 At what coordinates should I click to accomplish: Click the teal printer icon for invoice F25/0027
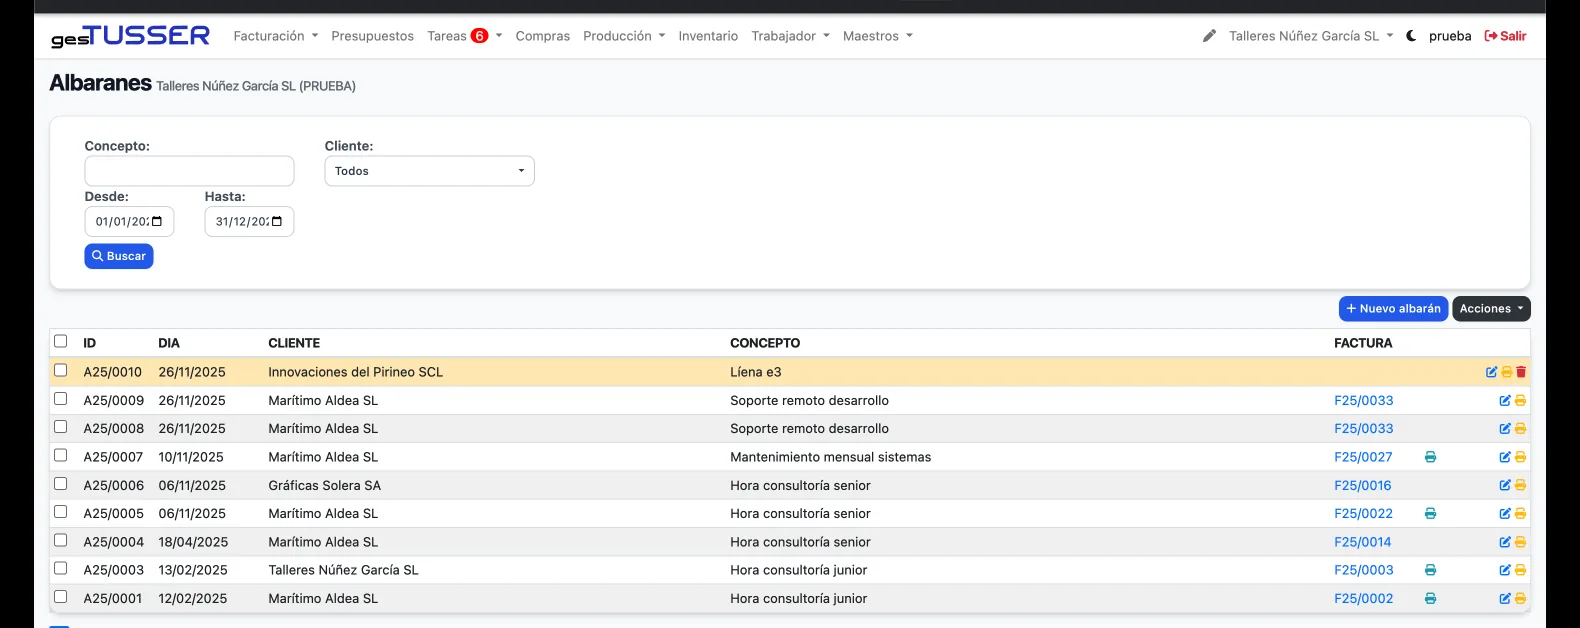click(x=1430, y=457)
